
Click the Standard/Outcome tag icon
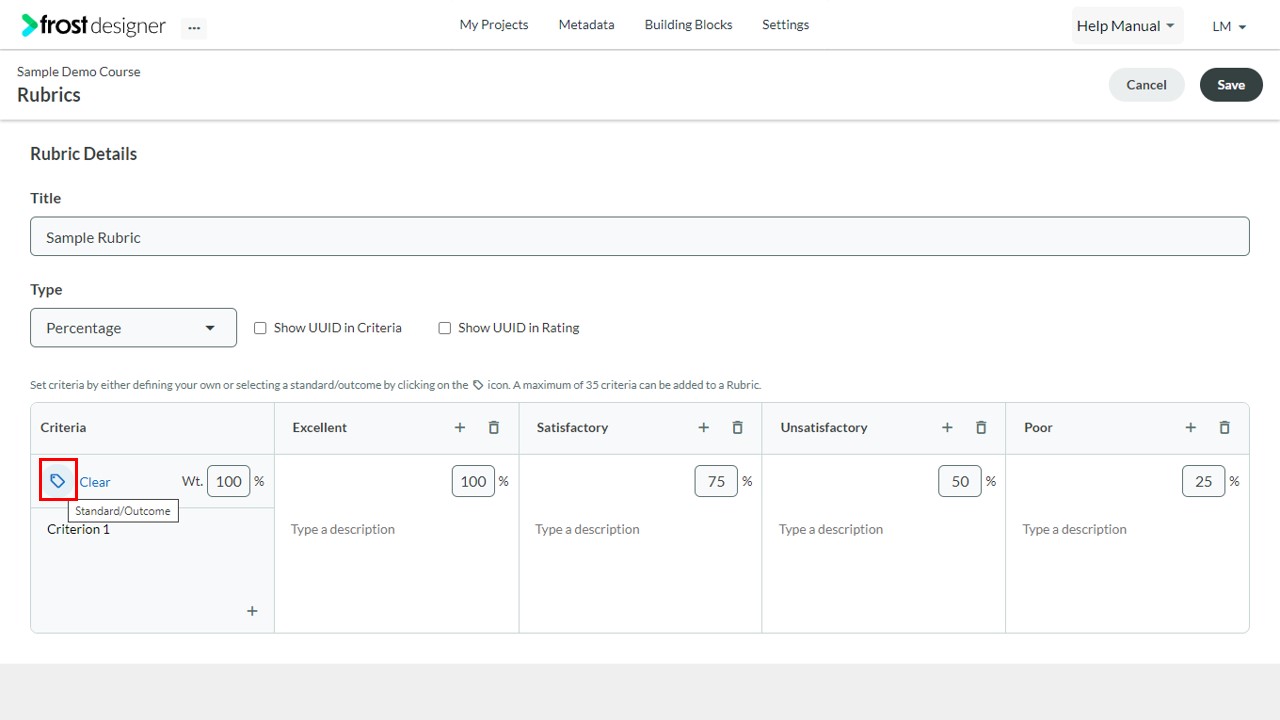coord(58,481)
